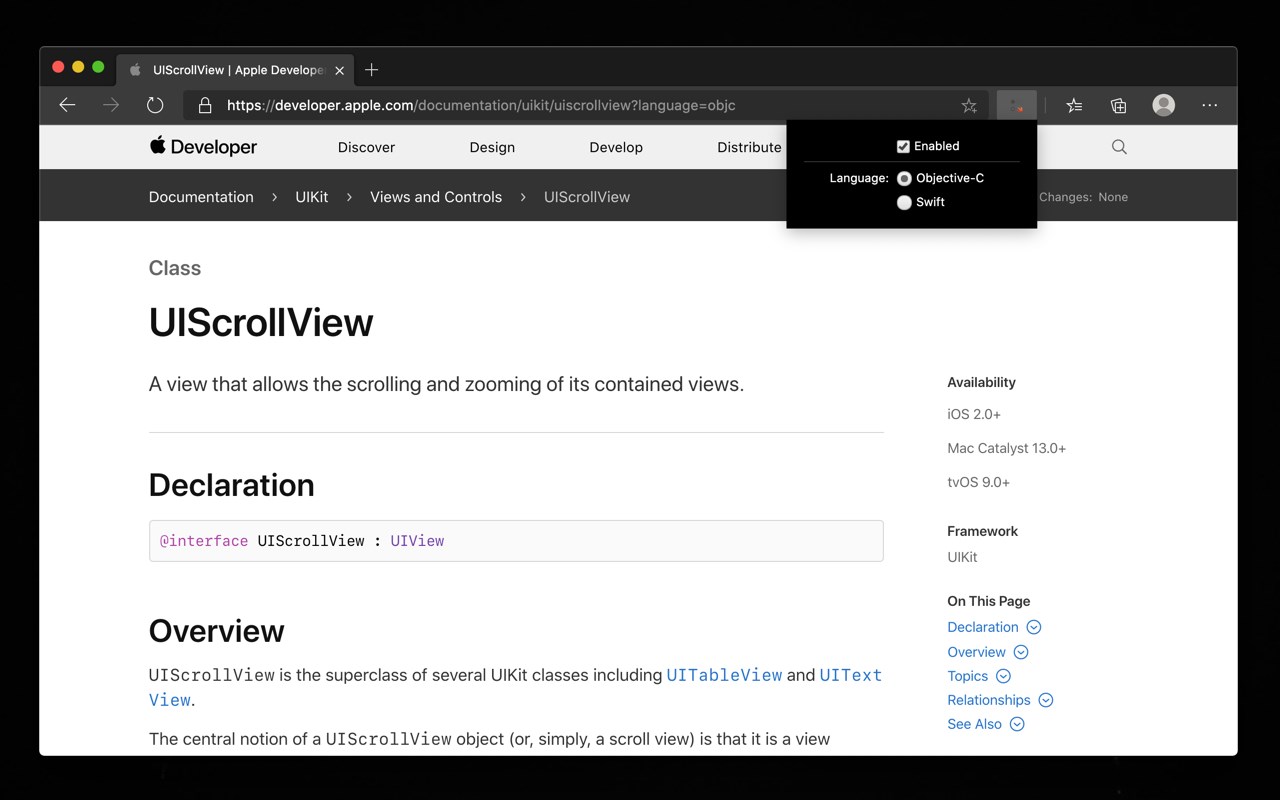Open the Collections panel
The height and width of the screenshot is (800, 1280).
(x=1119, y=105)
